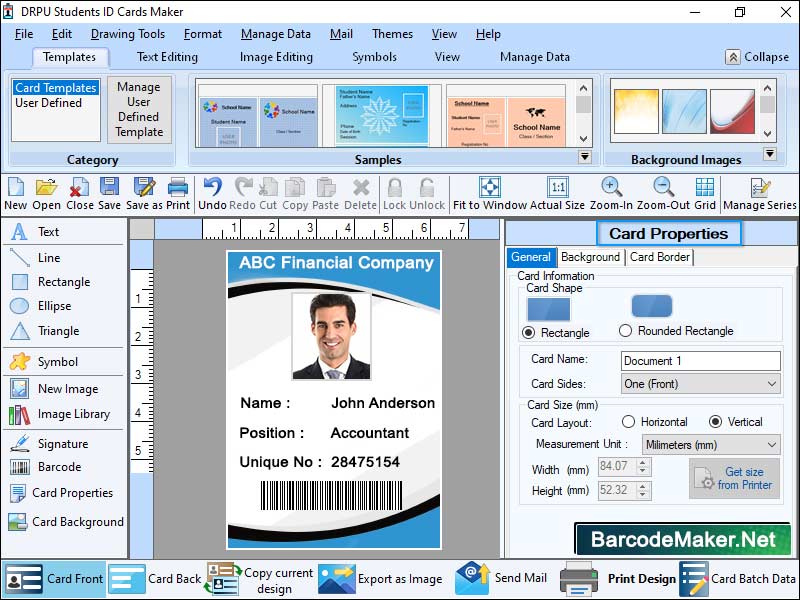
Task: Click the Export as Image icon
Action: [380, 579]
